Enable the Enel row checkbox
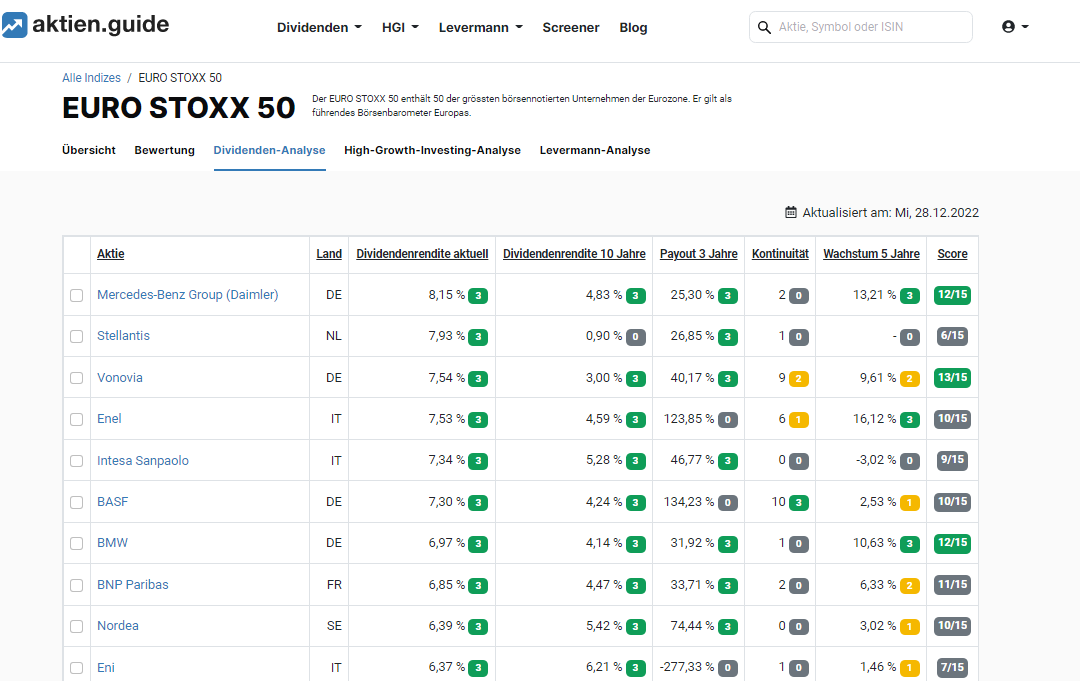The width and height of the screenshot is (1080, 681). [76, 419]
